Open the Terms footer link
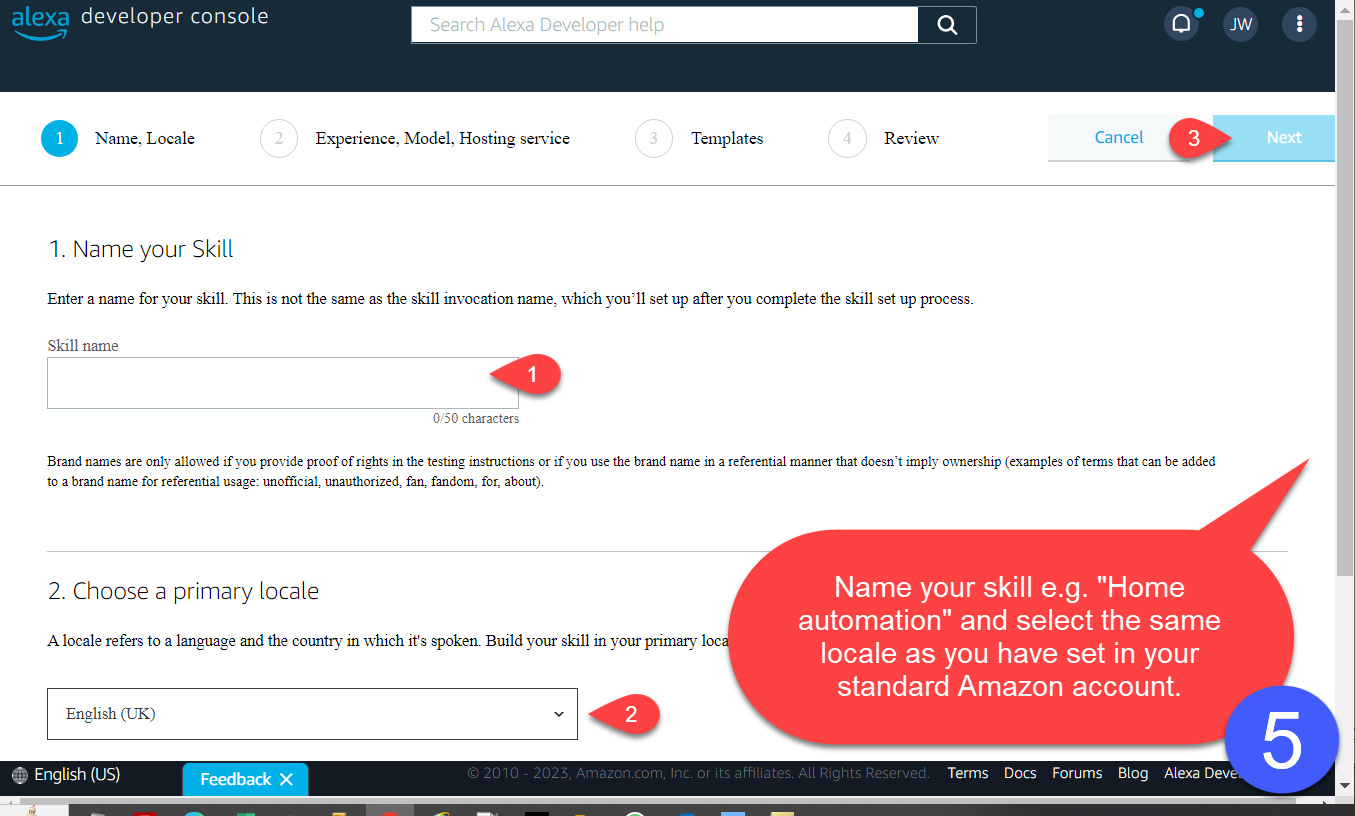 [x=967, y=773]
